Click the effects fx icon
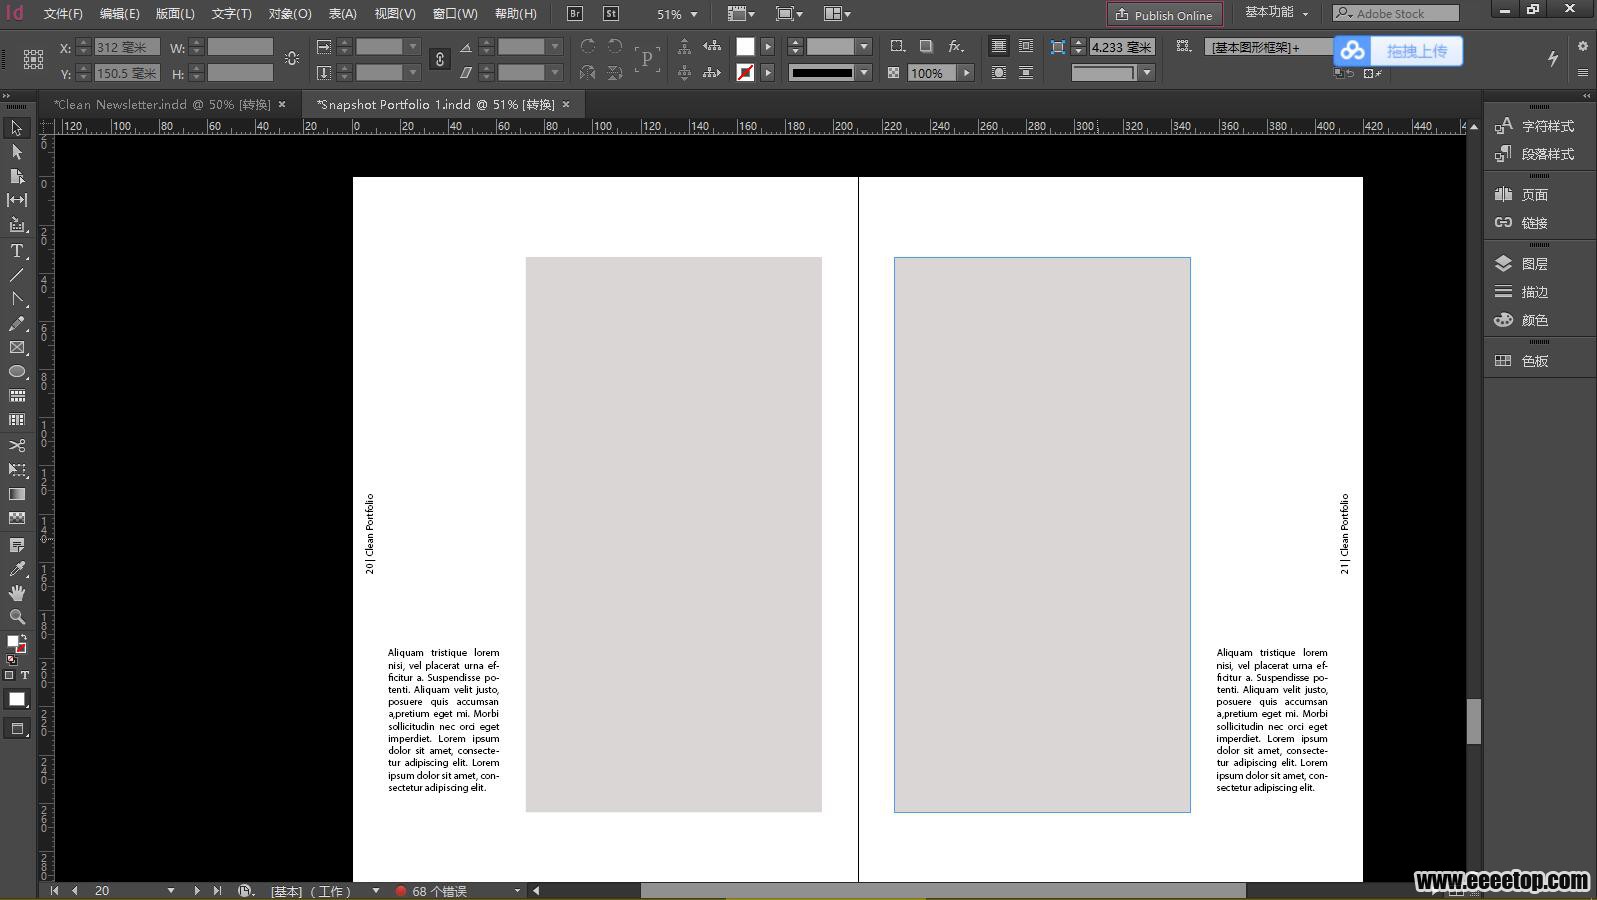 pyautogui.click(x=956, y=47)
